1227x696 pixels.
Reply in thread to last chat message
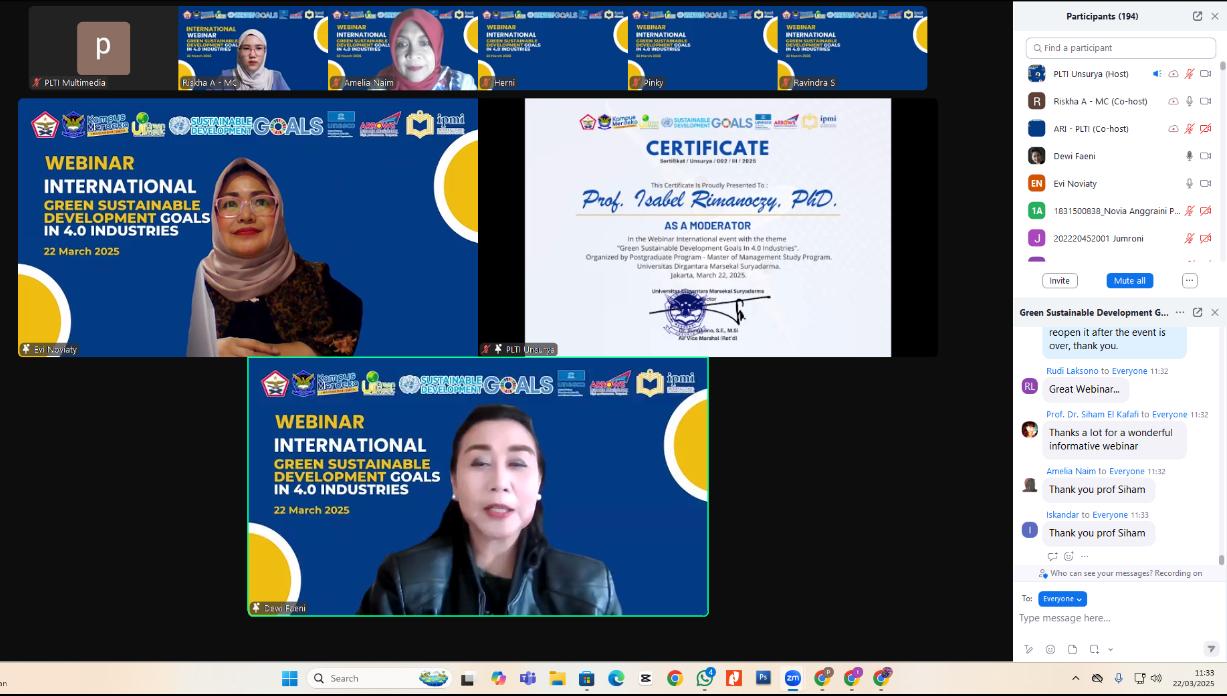[1052, 556]
